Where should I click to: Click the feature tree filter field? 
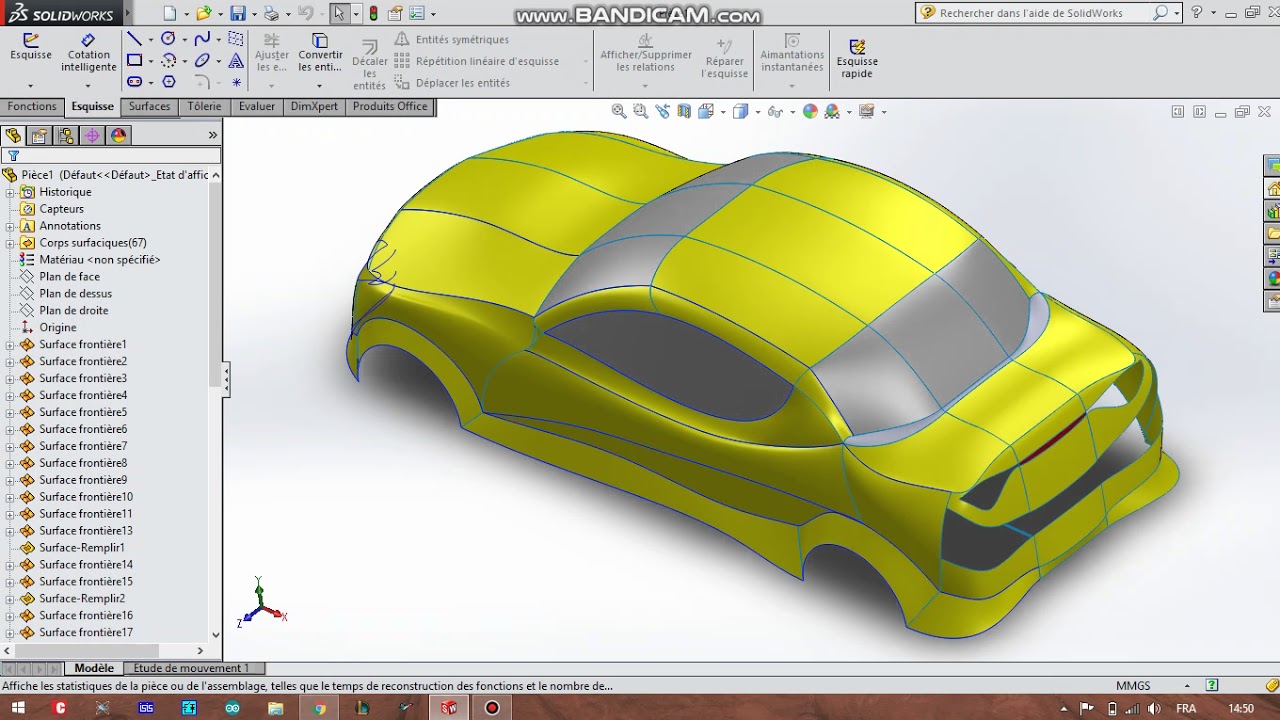(x=111, y=156)
